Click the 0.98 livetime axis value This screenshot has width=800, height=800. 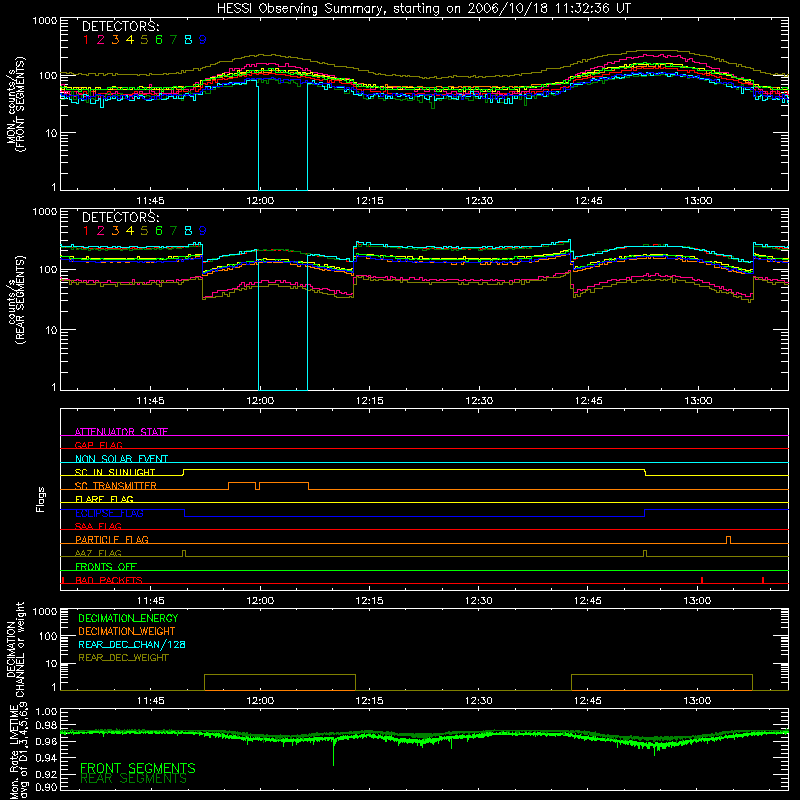[46, 726]
